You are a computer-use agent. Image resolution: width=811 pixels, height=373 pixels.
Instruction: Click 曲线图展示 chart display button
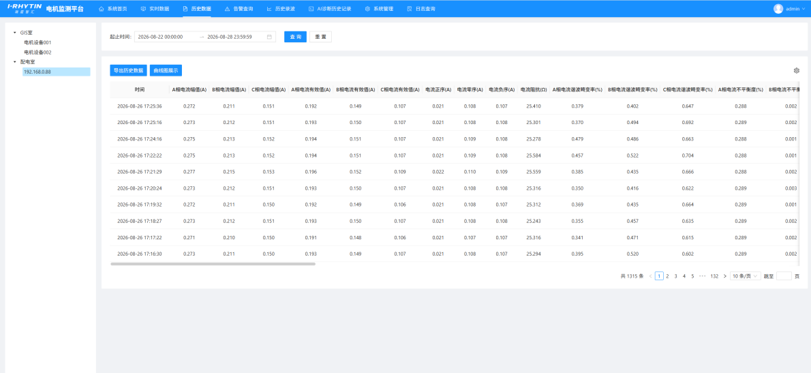point(166,70)
